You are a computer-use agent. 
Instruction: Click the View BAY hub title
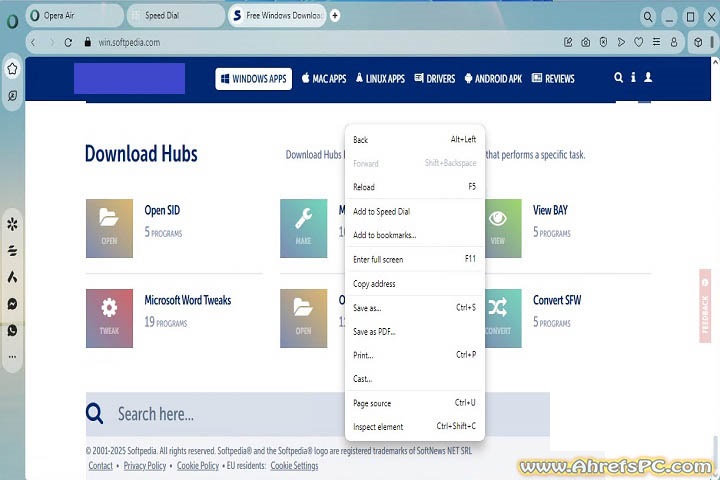[x=550, y=210]
